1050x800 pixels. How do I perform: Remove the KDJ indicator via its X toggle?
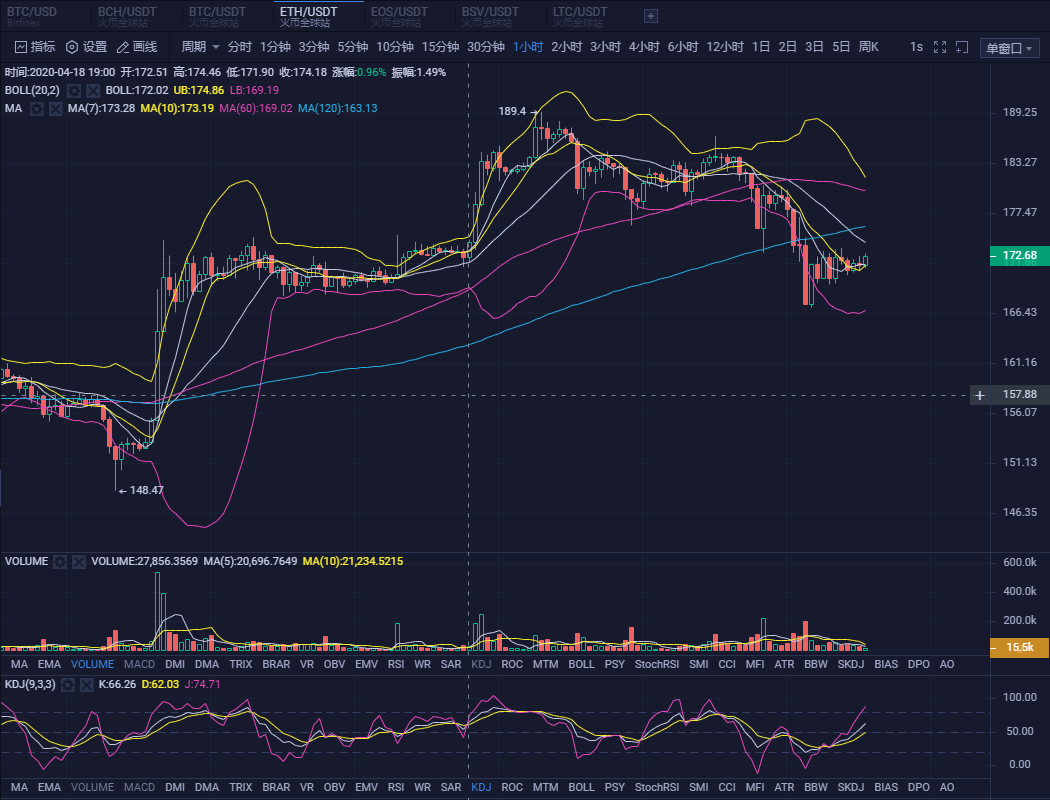coord(88,685)
